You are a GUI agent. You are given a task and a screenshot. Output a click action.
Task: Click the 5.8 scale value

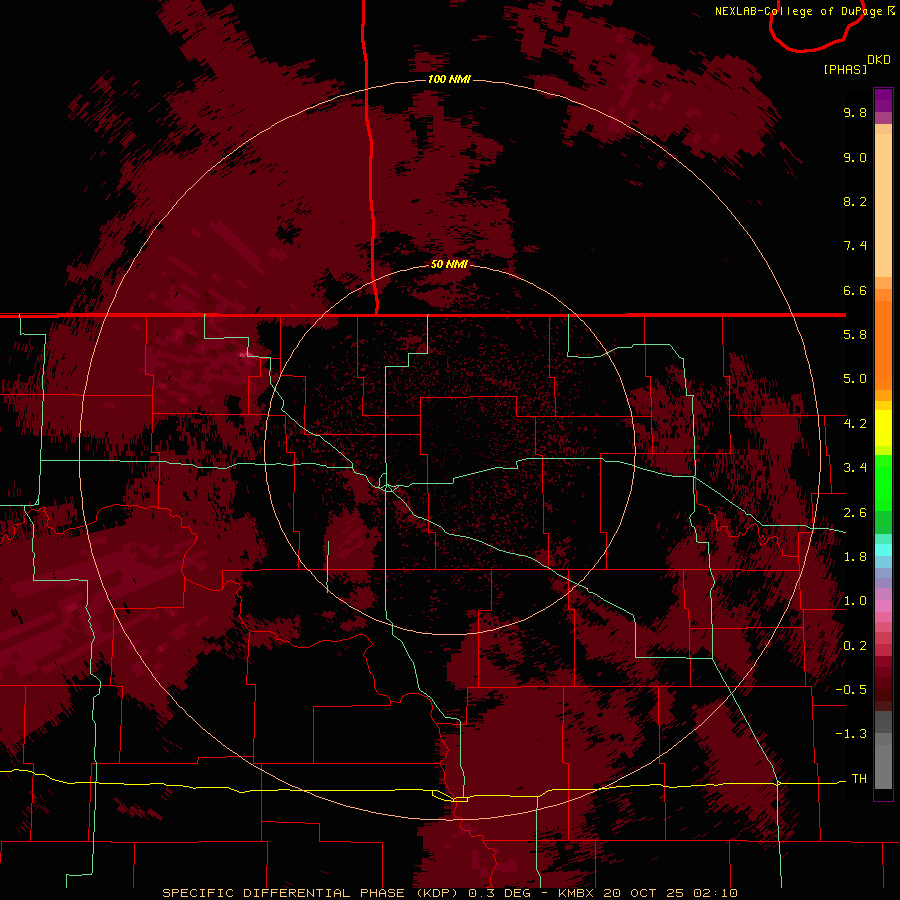pos(855,335)
